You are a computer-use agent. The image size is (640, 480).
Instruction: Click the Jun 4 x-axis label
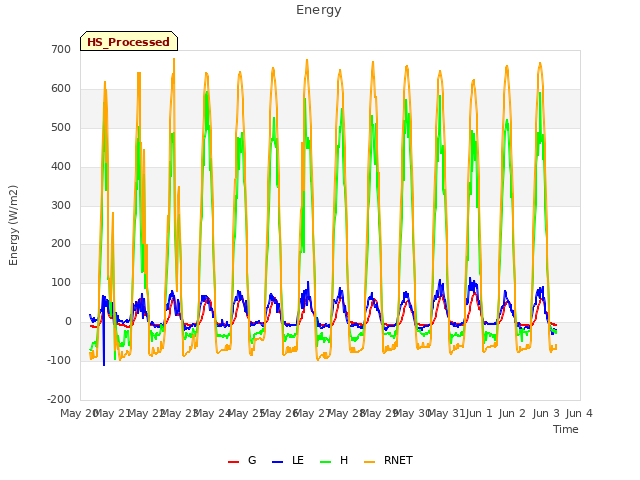click(x=579, y=413)
